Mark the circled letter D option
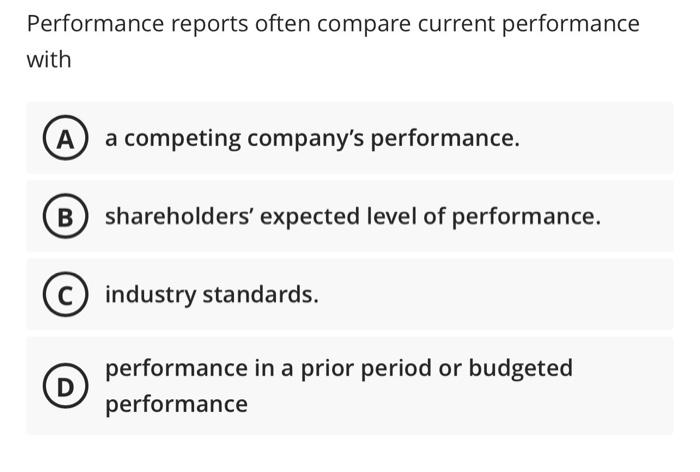 coord(65,386)
